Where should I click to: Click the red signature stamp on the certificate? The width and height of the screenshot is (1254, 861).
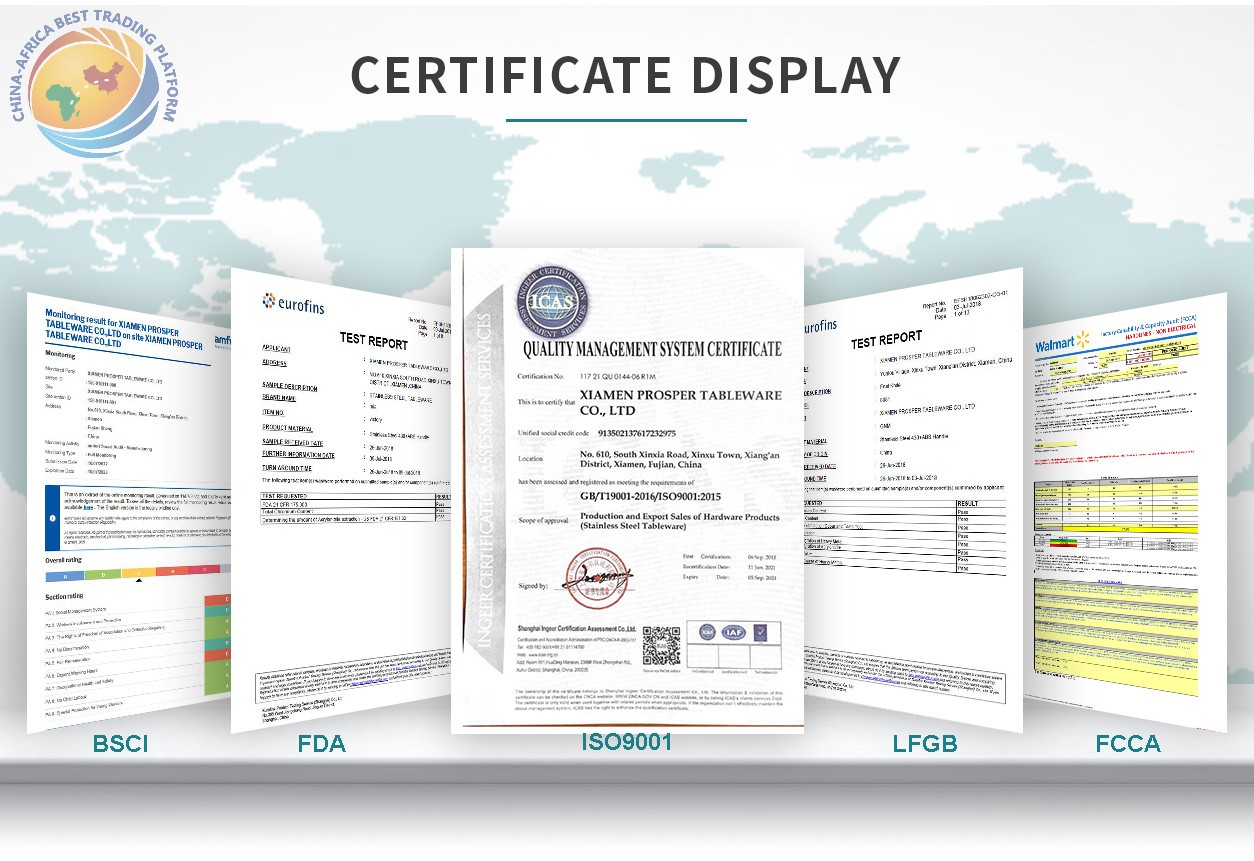[x=597, y=580]
